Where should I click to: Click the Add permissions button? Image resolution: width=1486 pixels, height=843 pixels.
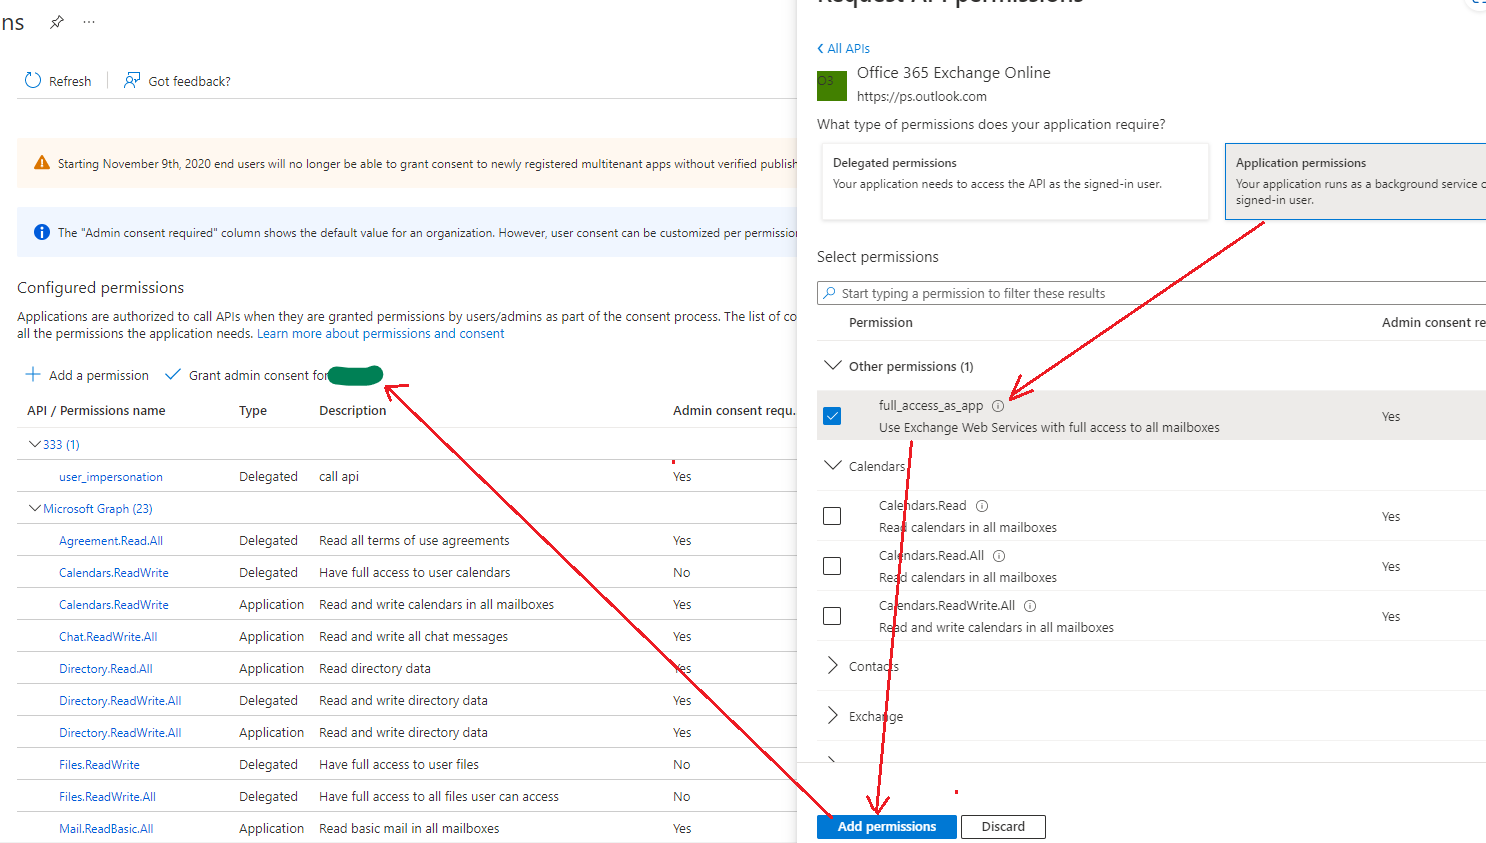pyautogui.click(x=887, y=827)
